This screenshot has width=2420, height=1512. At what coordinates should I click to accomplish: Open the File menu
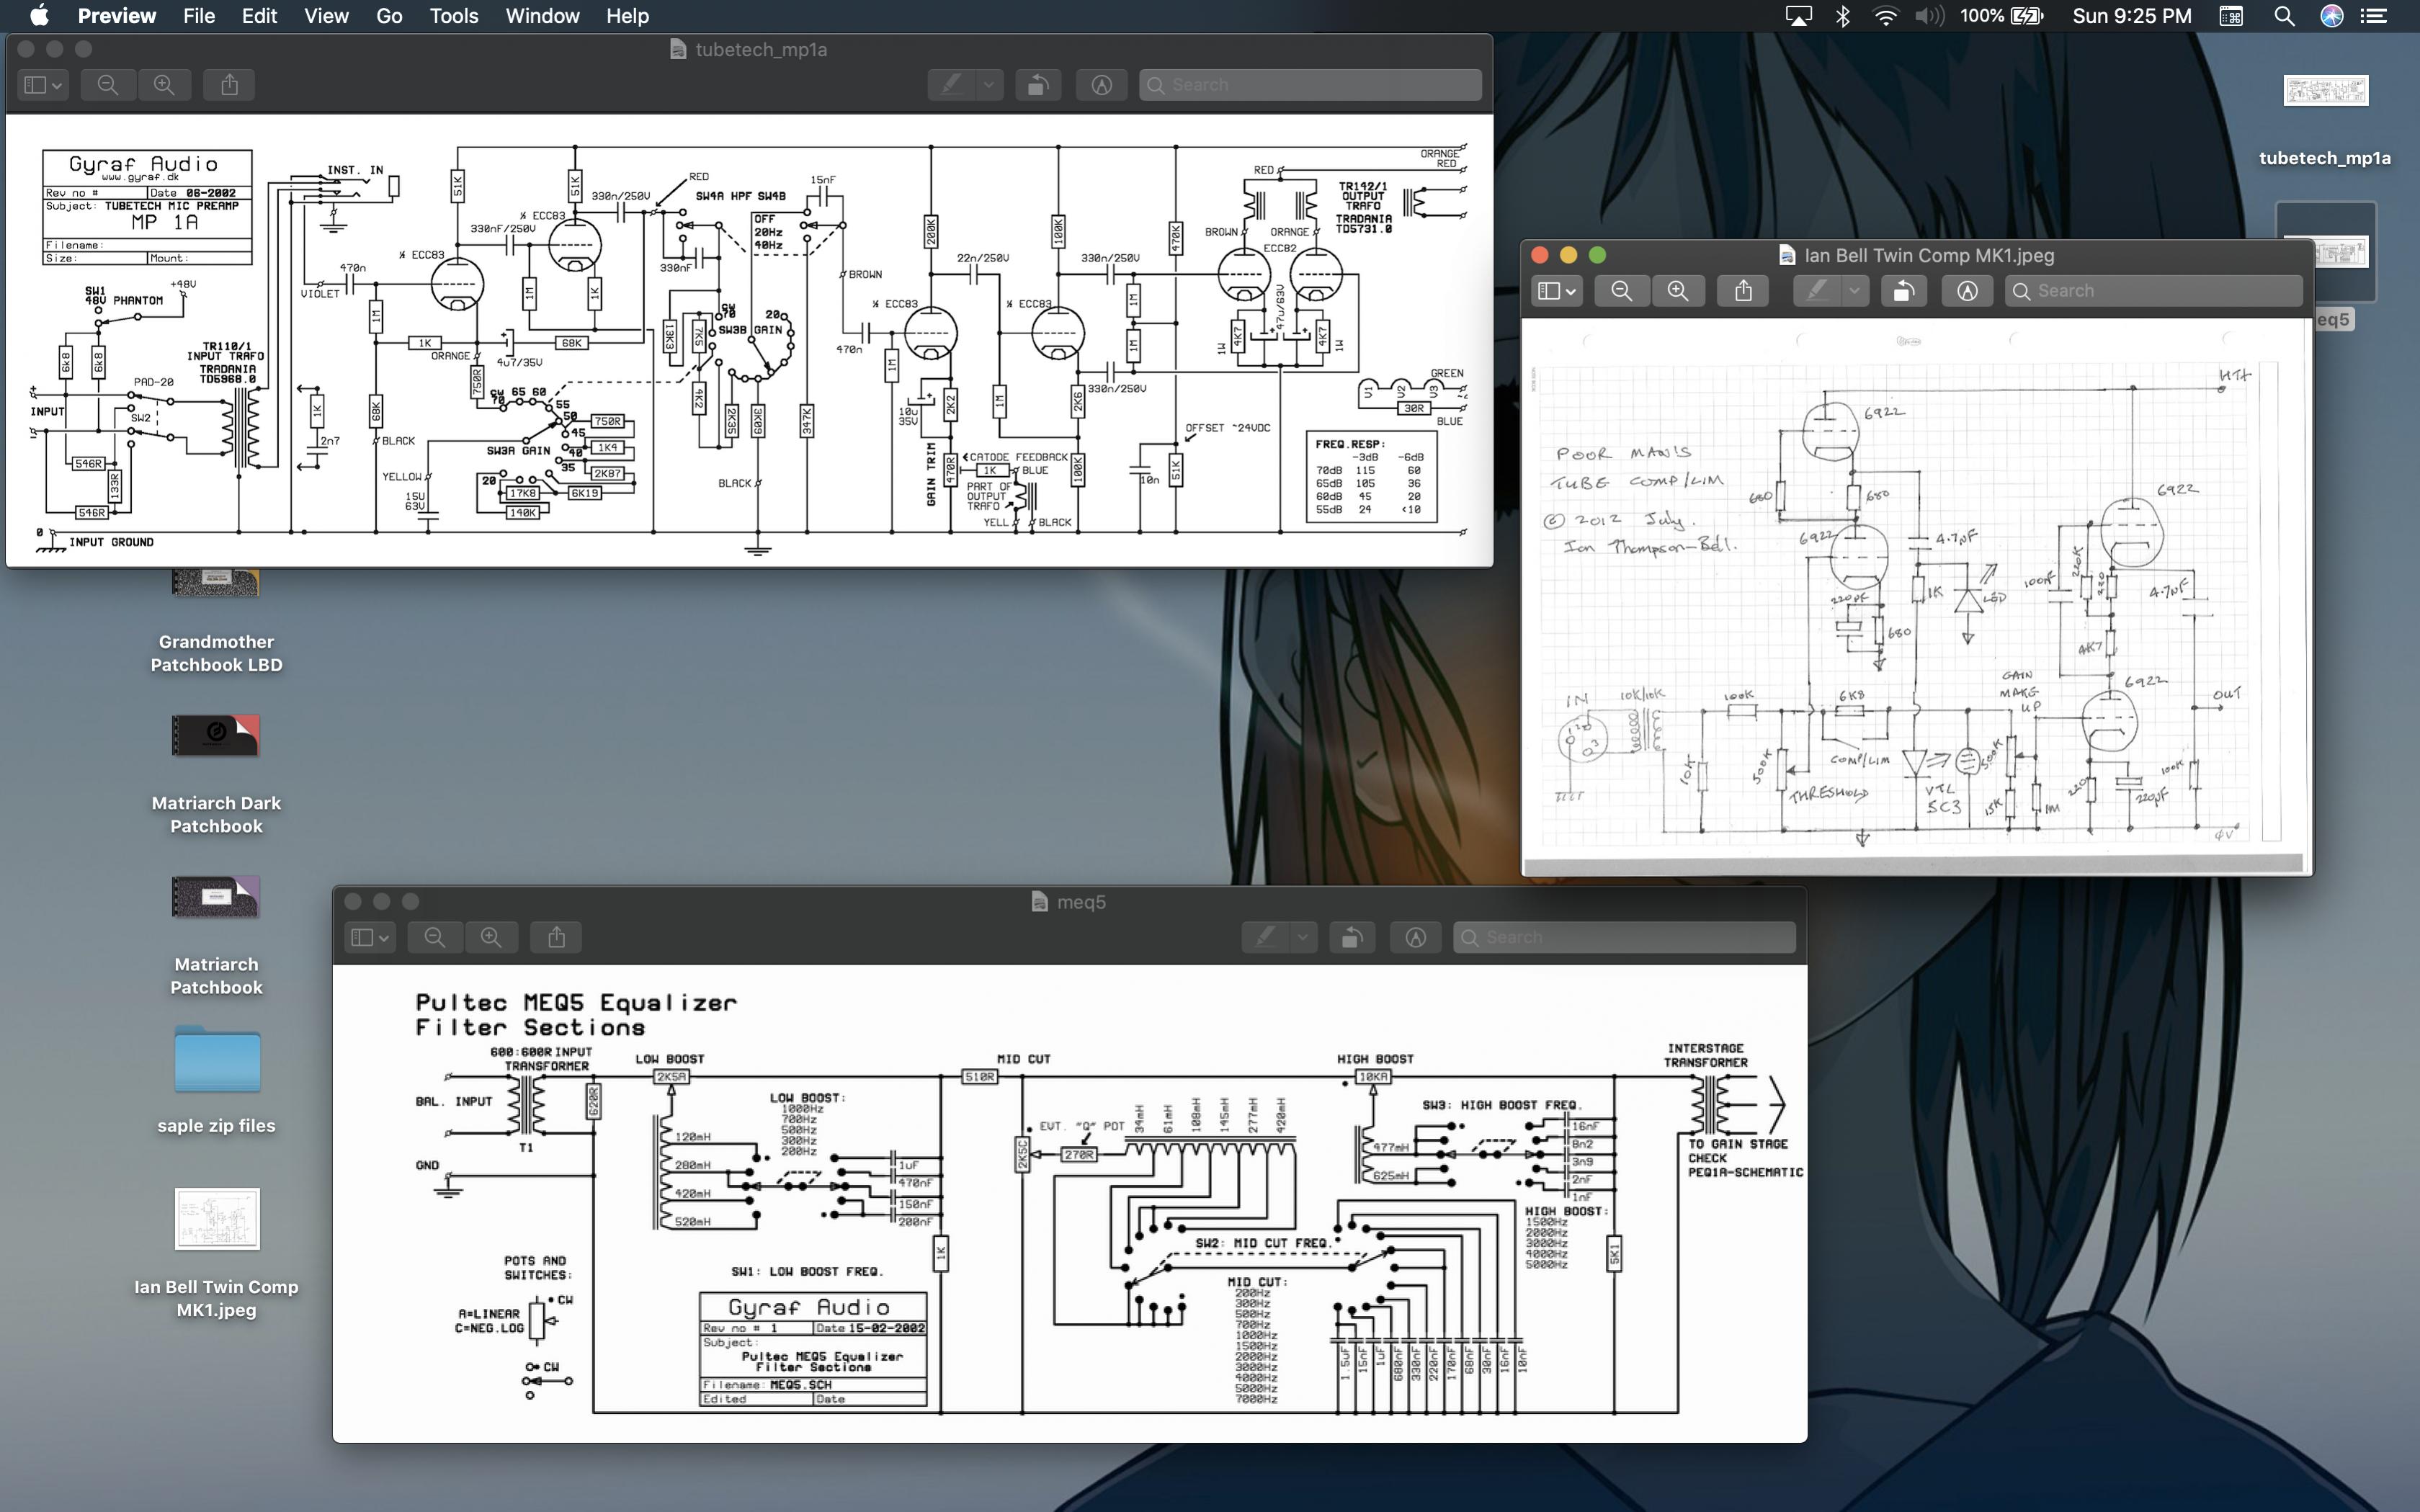point(199,16)
